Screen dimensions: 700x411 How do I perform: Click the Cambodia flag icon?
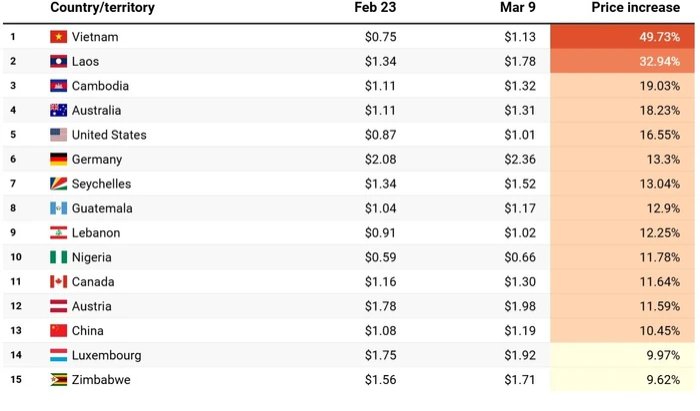pyautogui.click(x=58, y=86)
